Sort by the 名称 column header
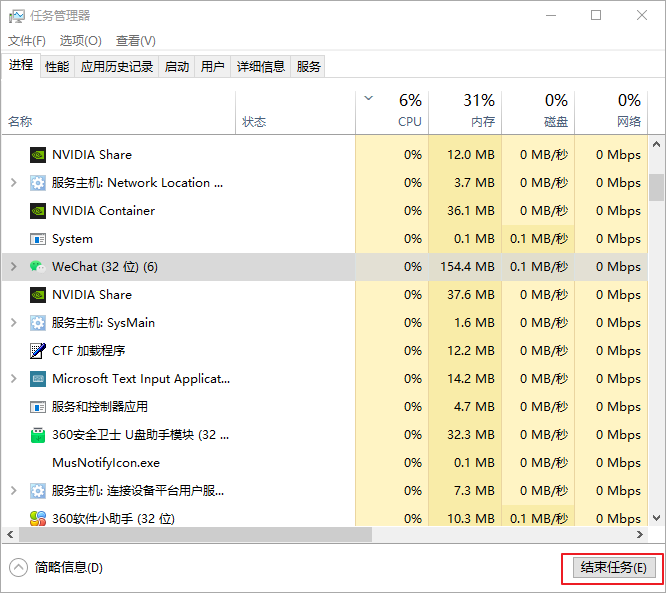666x593 pixels. 119,113
